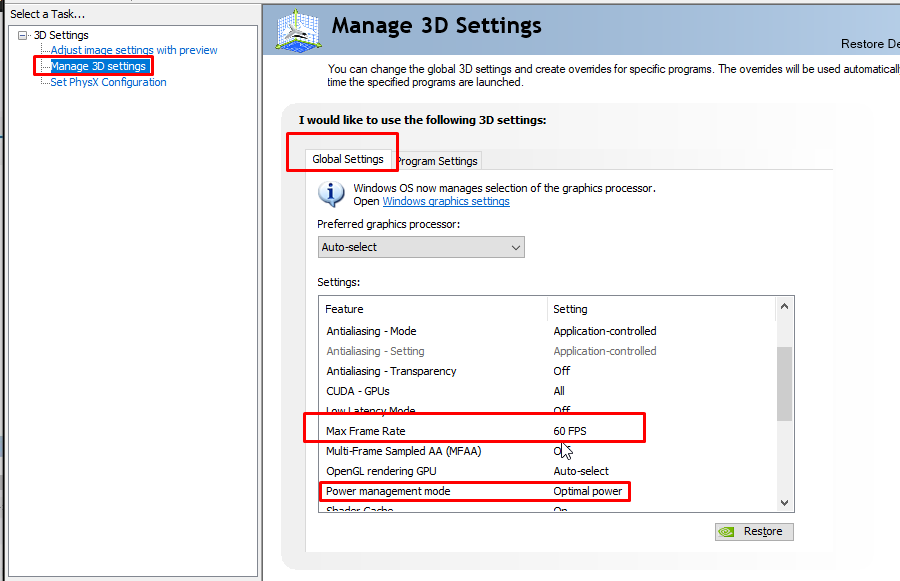Screen dimensions: 900x581
Task: Select the Power management mode row
Action: pos(547,491)
